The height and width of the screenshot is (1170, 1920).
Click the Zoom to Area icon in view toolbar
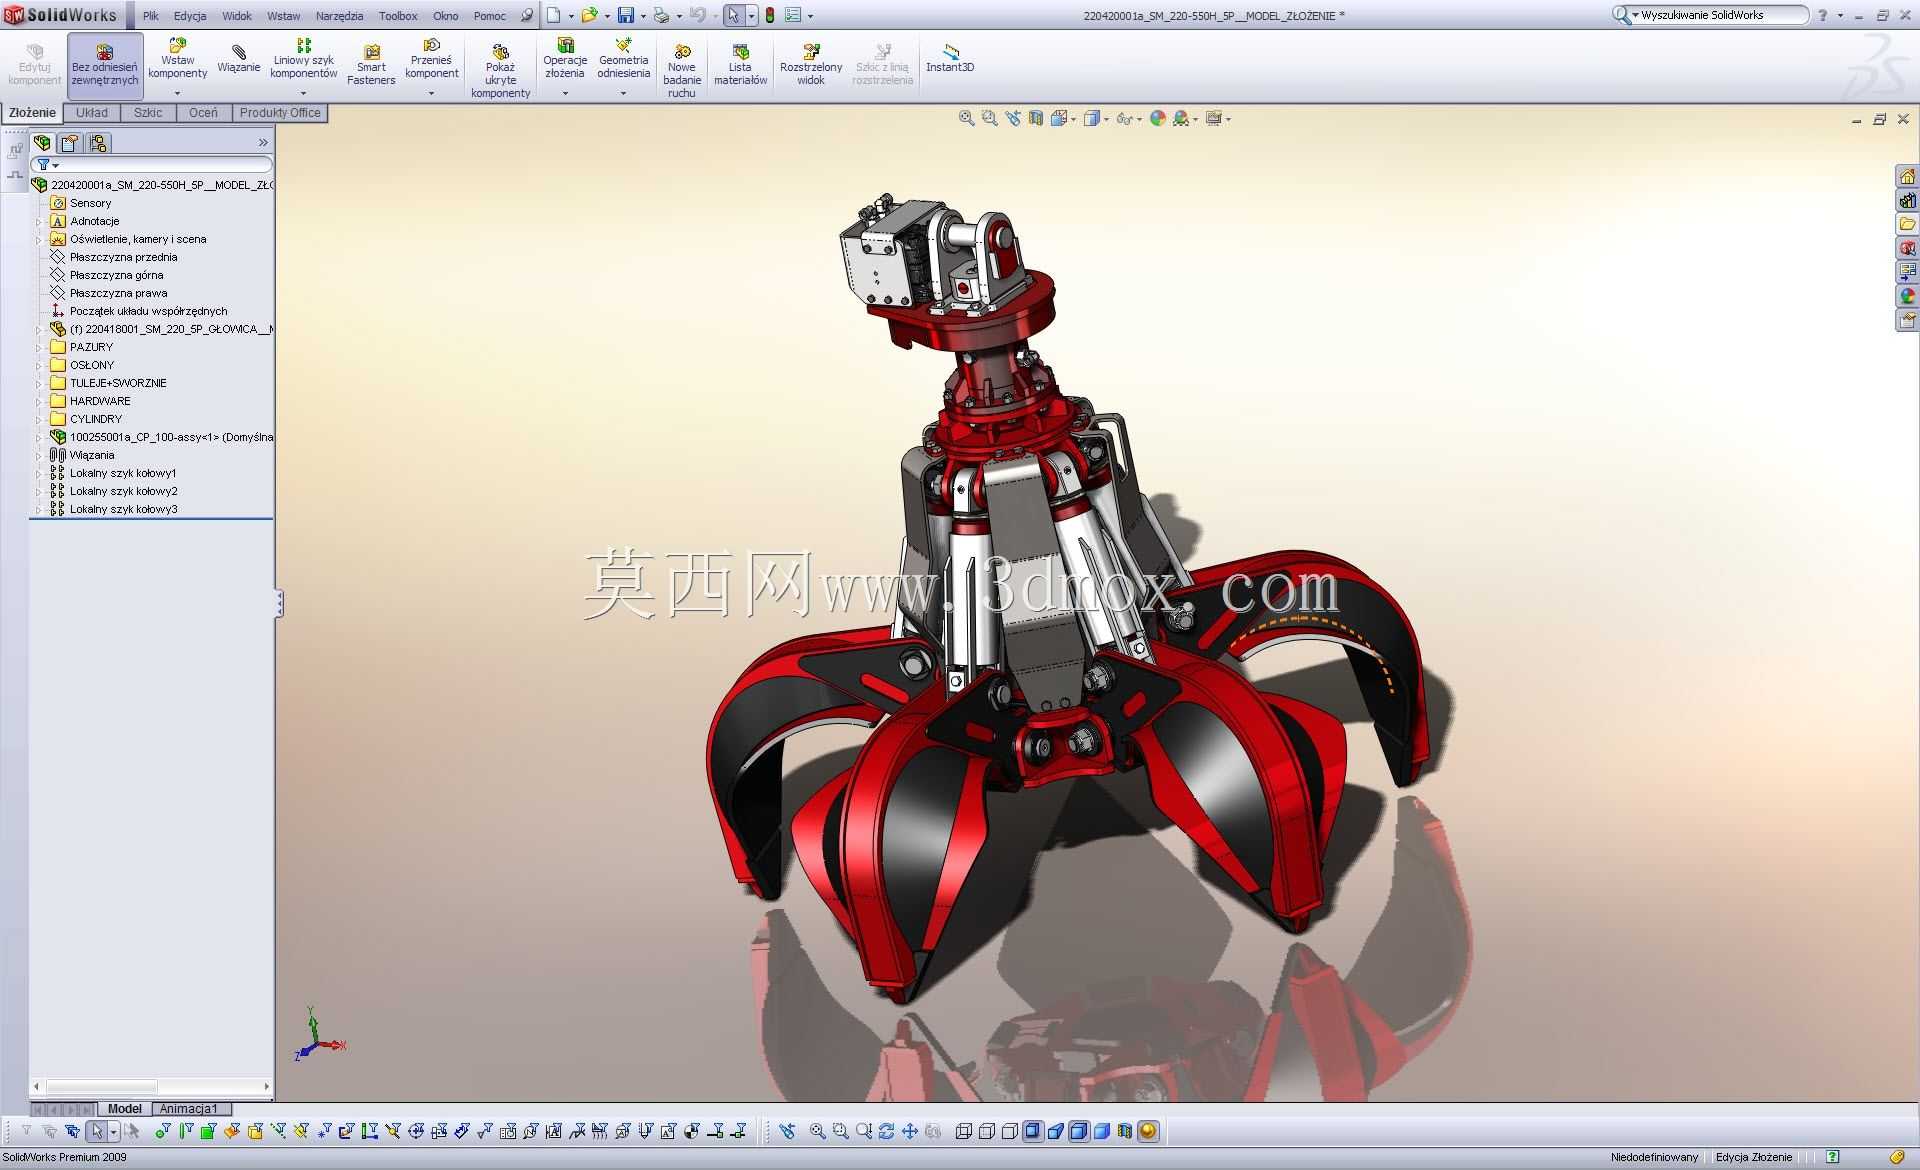(989, 118)
